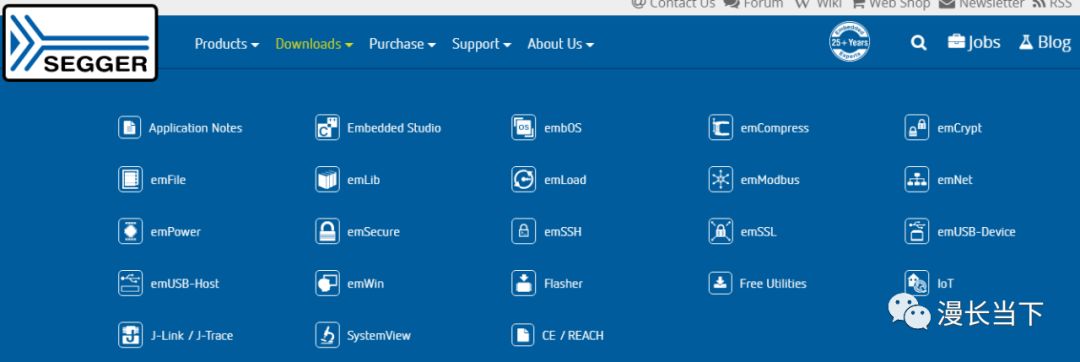Open the emWin text link
The height and width of the screenshot is (362, 1080).
coord(366,284)
